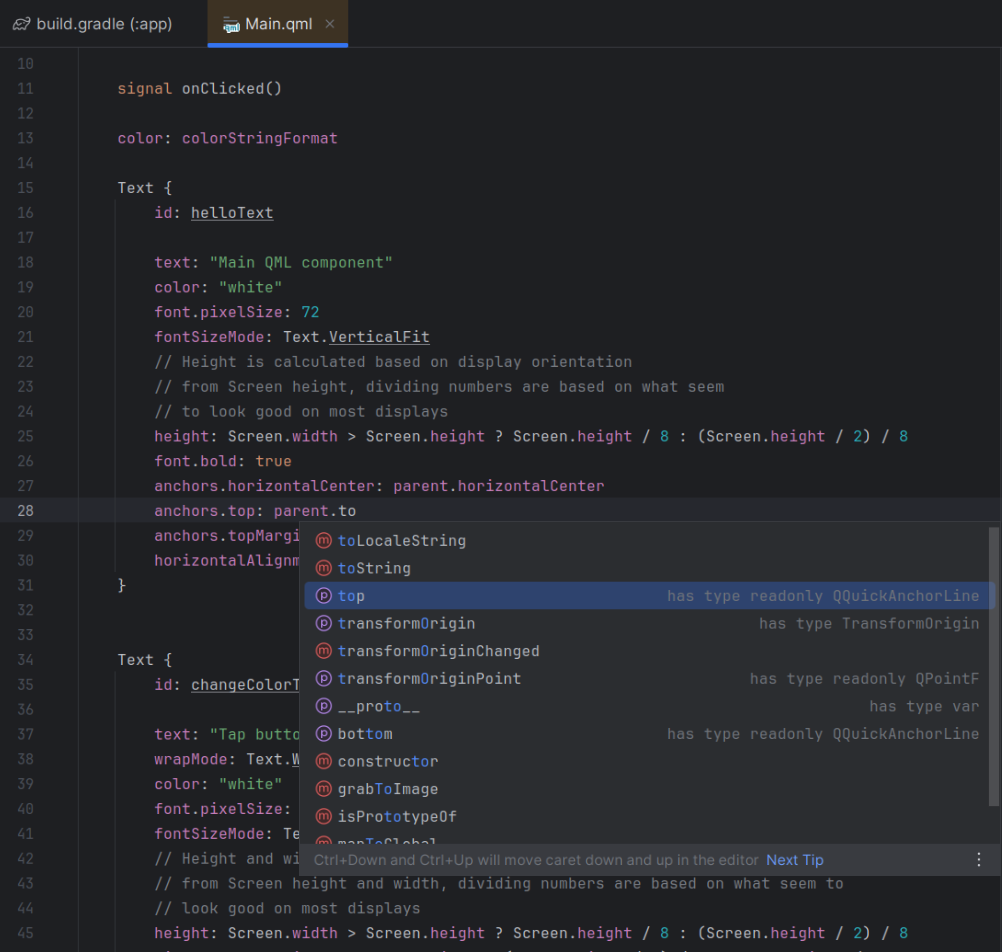Click the property icon beside transformOriginPoint
1002x952 pixels.
(x=323, y=679)
